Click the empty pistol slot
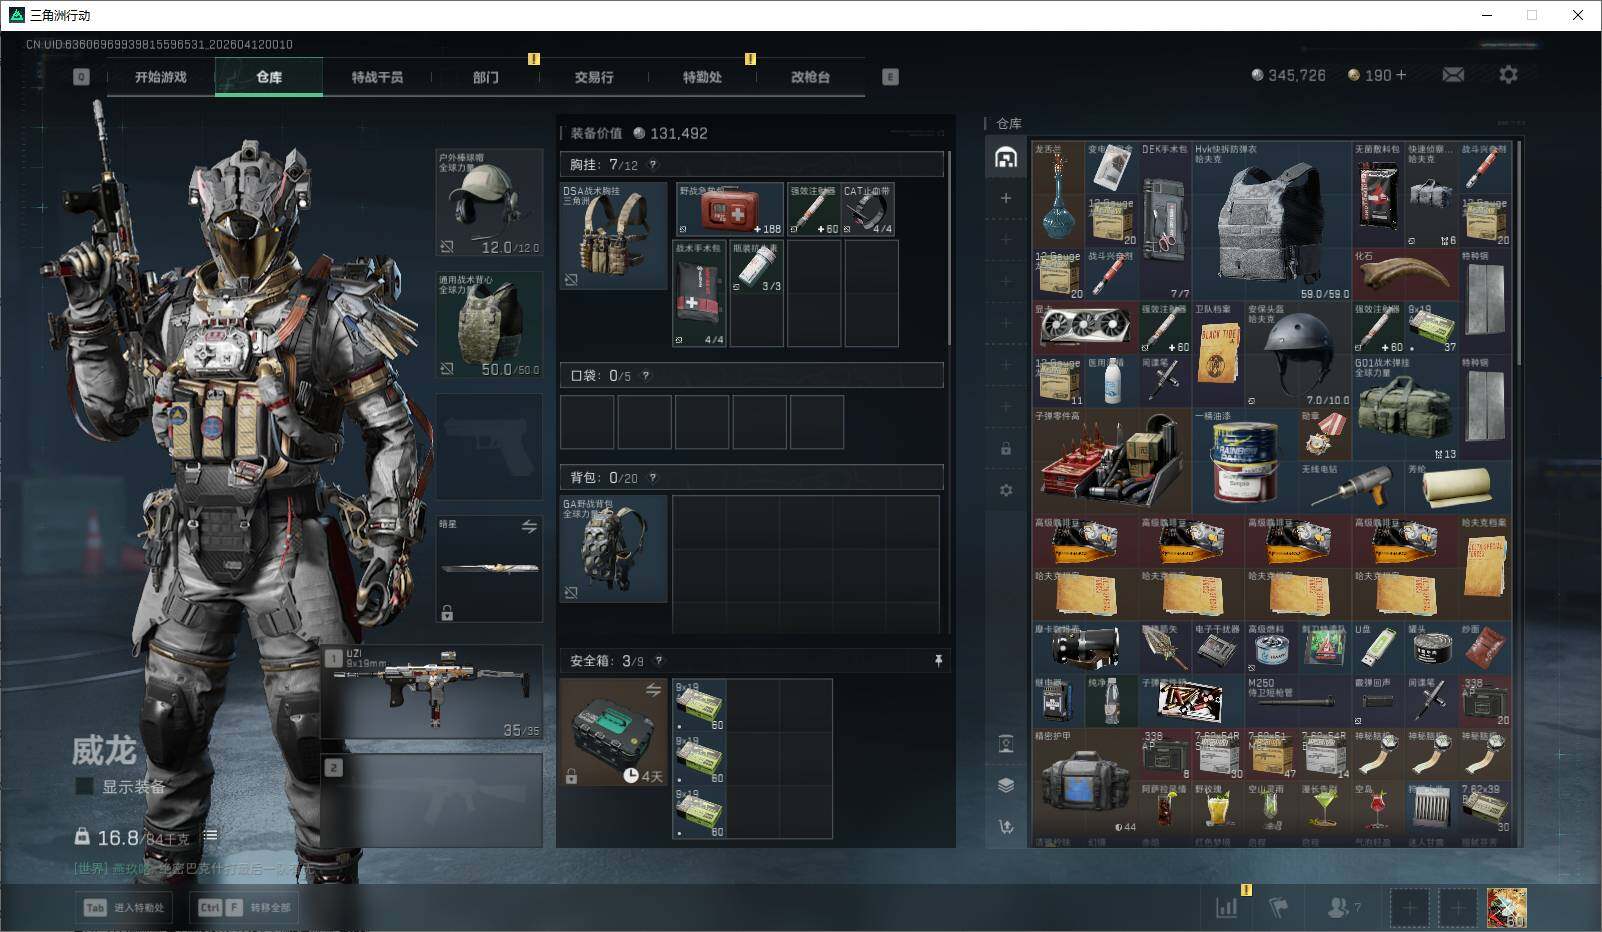 pos(490,446)
